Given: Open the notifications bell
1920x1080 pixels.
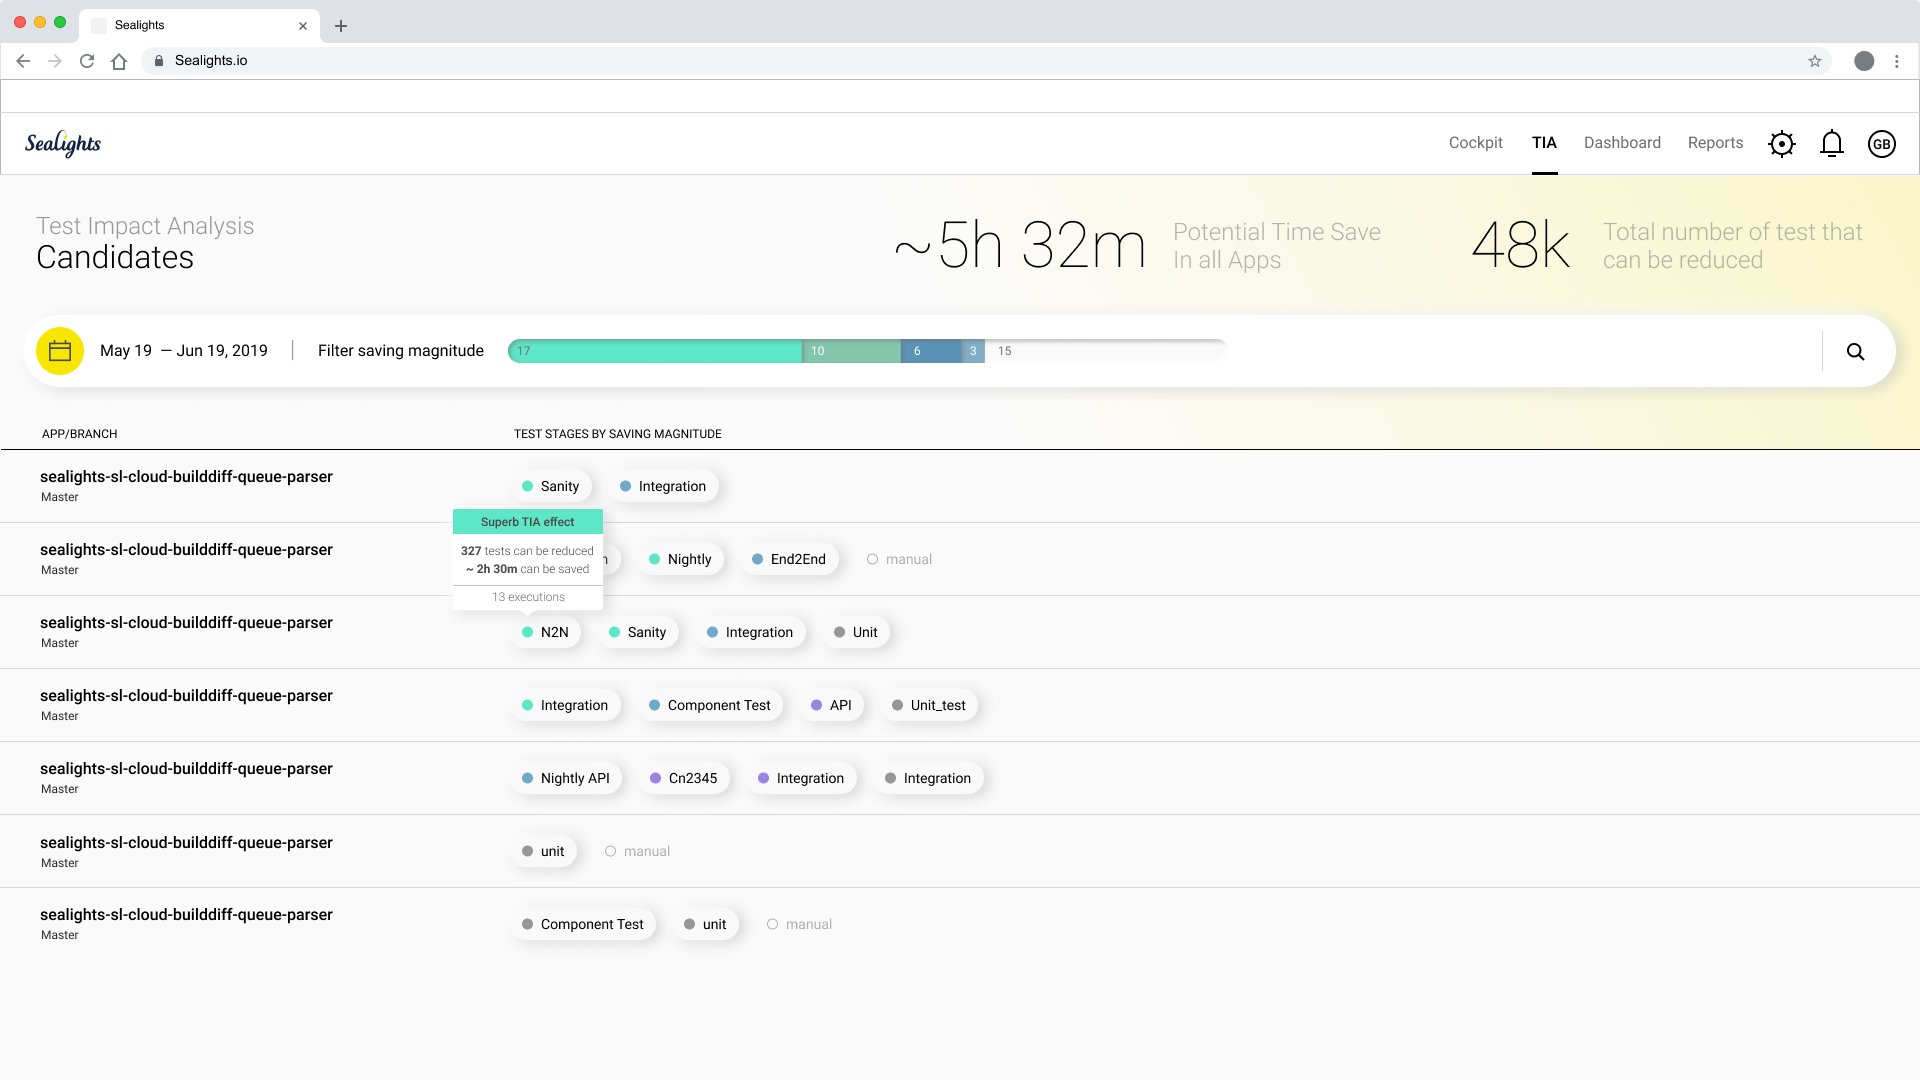Looking at the screenshot, I should pos(1831,144).
